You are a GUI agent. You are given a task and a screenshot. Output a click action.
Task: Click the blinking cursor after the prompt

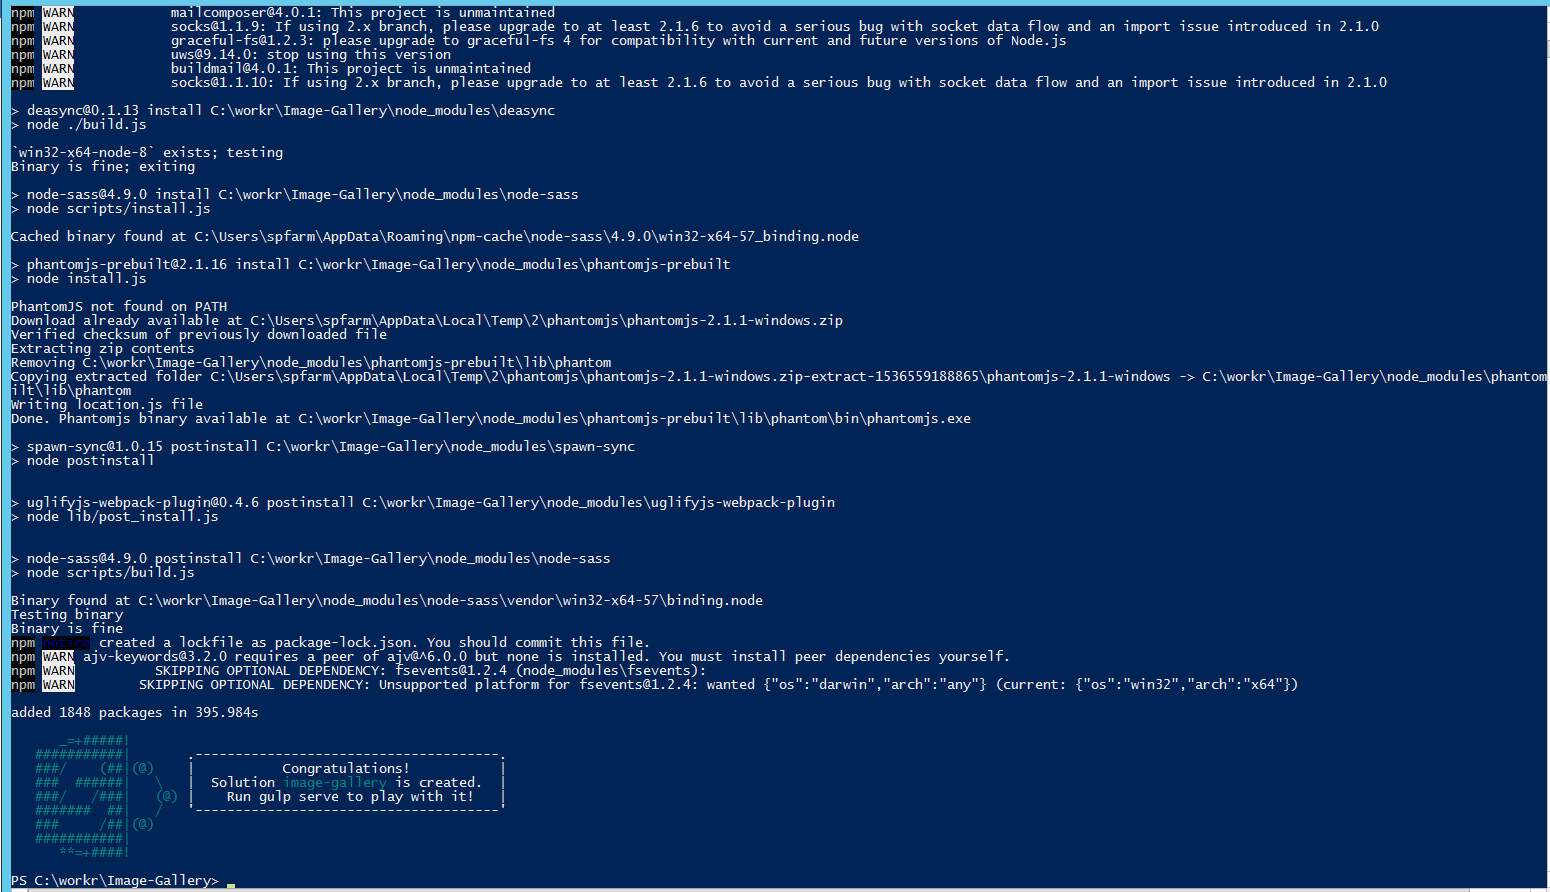(x=231, y=885)
